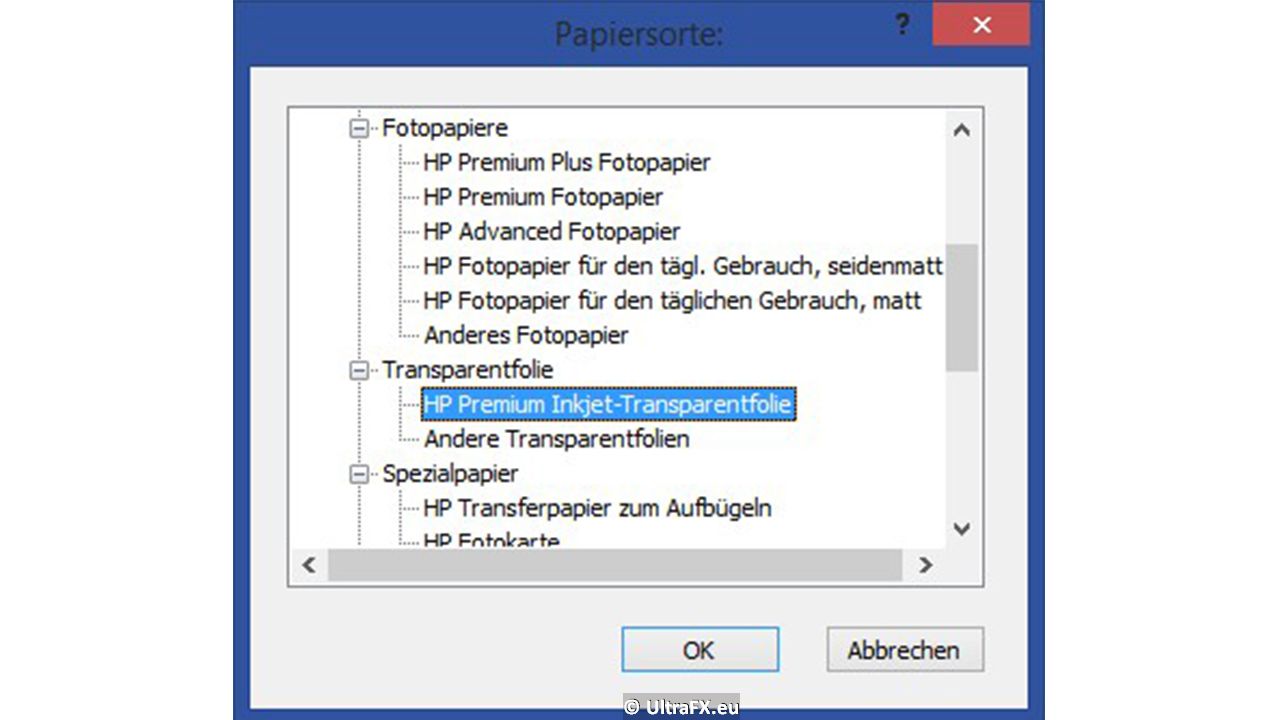Choose Andere Transparentfolien

pyautogui.click(x=556, y=439)
